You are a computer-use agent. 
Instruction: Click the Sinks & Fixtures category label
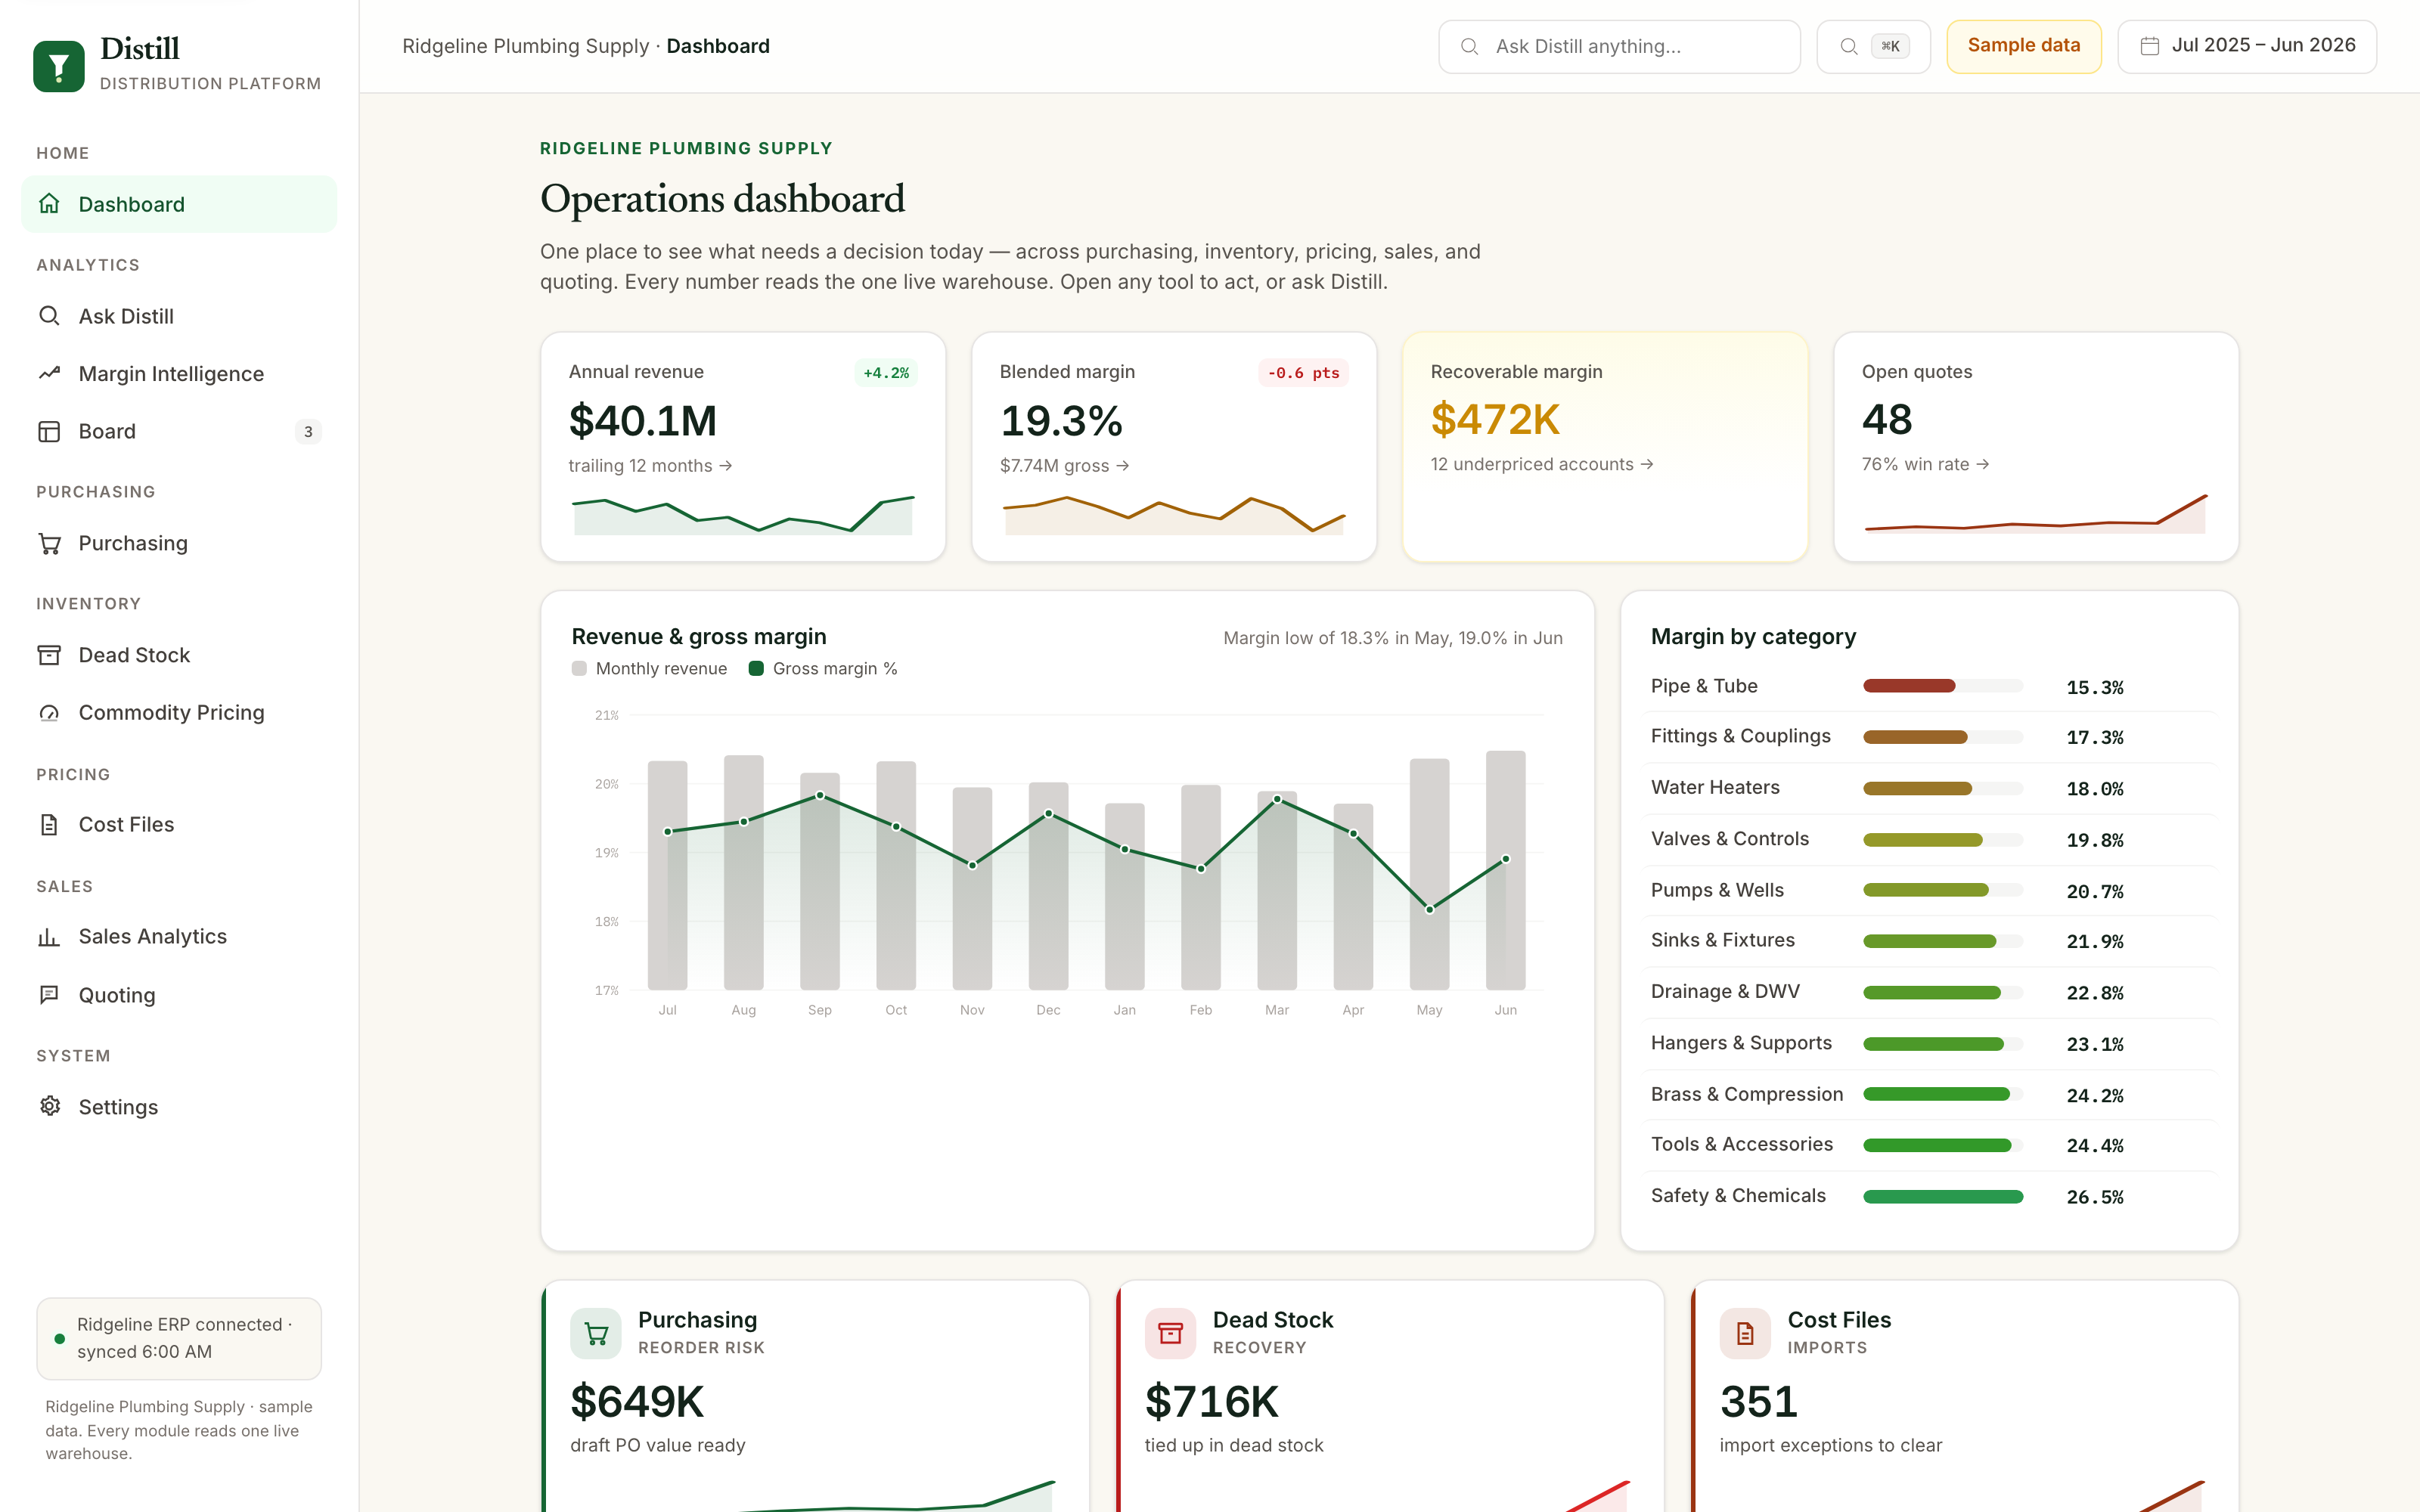tap(1722, 940)
